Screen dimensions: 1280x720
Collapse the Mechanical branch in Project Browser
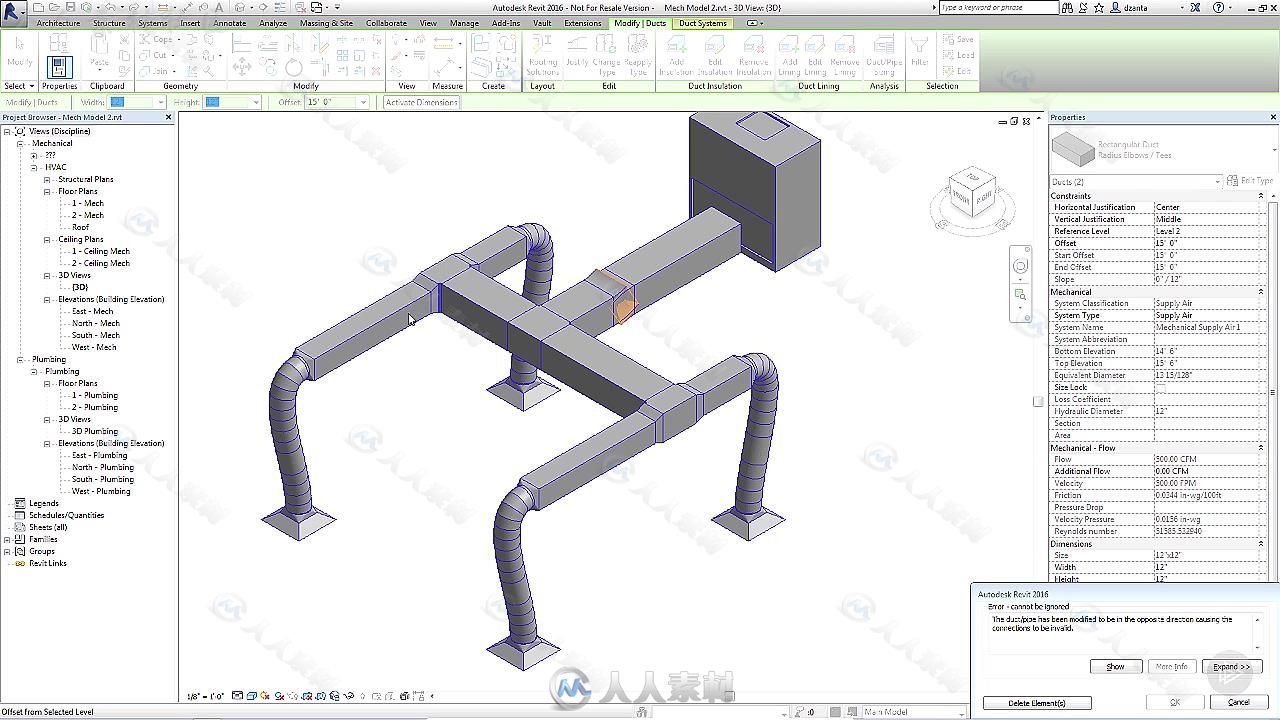pos(20,143)
